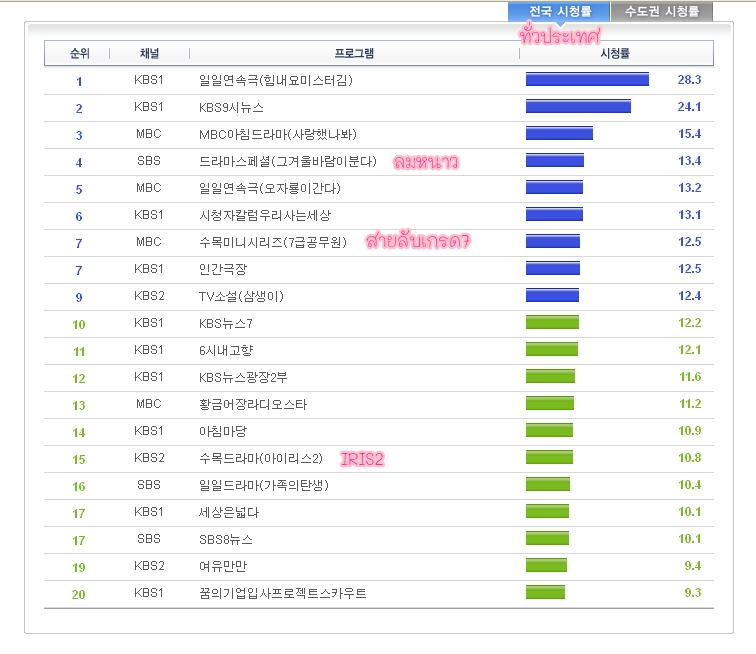Image resolution: width=756 pixels, height=654 pixels.
Task: Select program 아침마당
Action: pos(223,431)
